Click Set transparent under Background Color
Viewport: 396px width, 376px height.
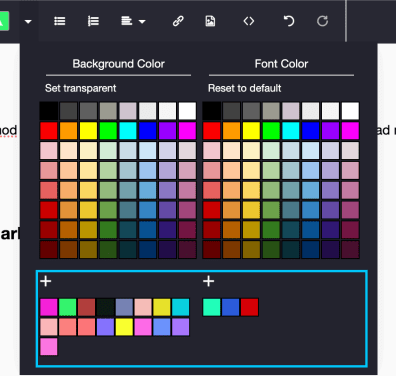80,88
